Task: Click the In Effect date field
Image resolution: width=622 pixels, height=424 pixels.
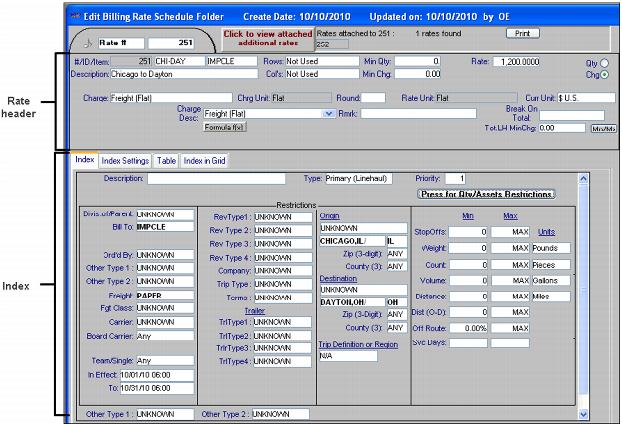Action: 157,375
